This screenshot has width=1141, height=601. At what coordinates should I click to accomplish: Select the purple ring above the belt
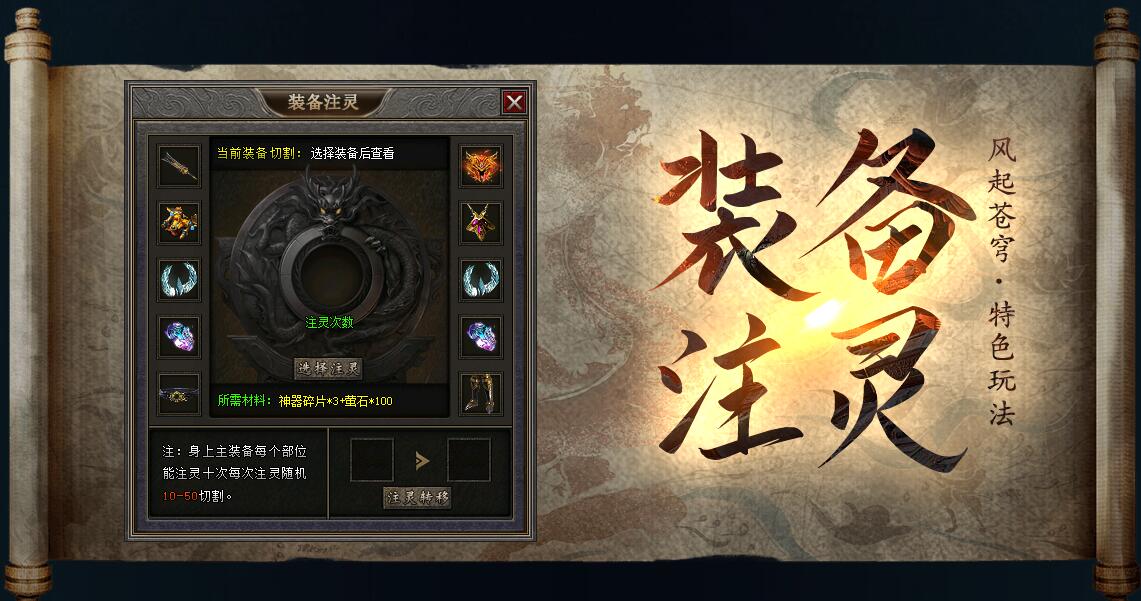[179, 336]
